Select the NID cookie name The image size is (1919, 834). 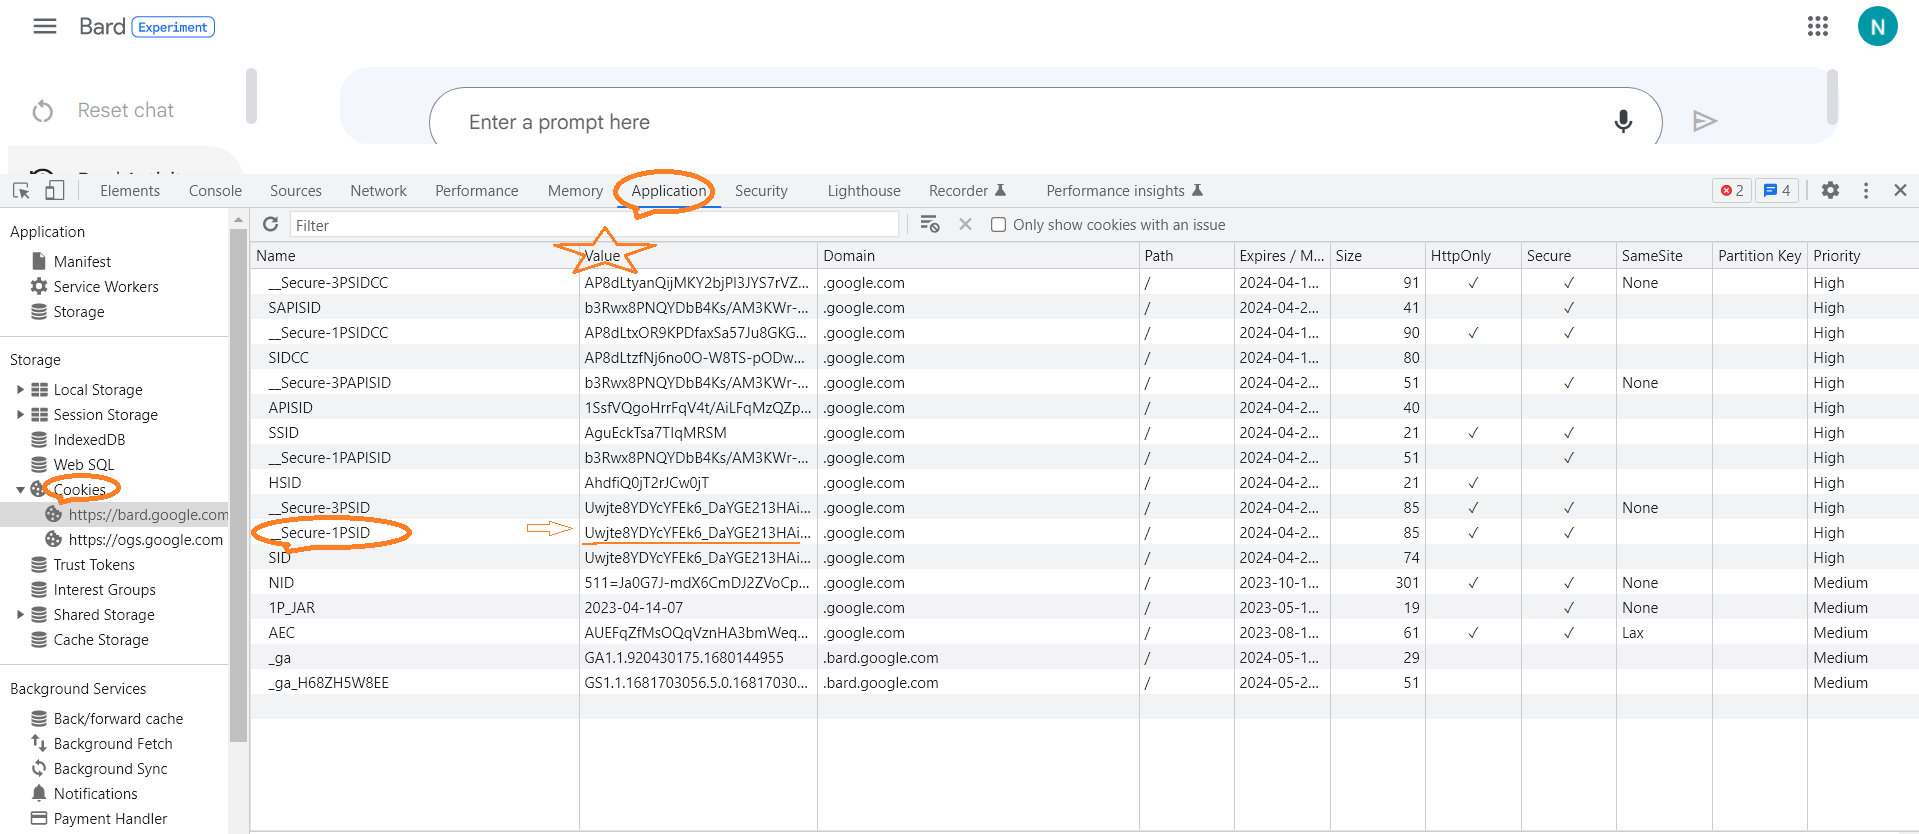[281, 582]
